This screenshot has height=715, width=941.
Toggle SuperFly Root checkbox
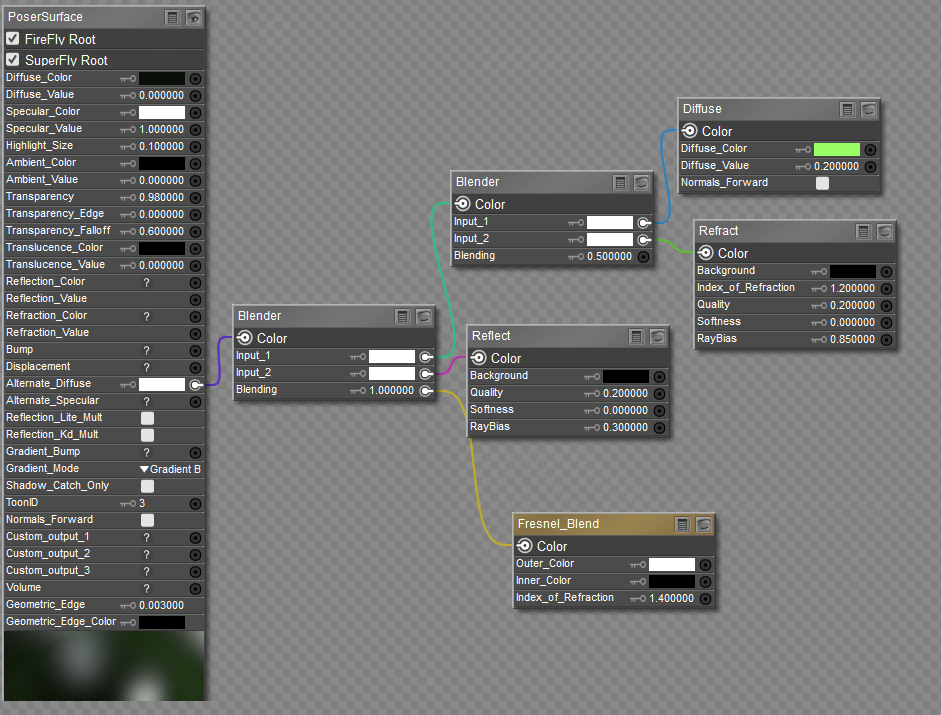(13, 60)
